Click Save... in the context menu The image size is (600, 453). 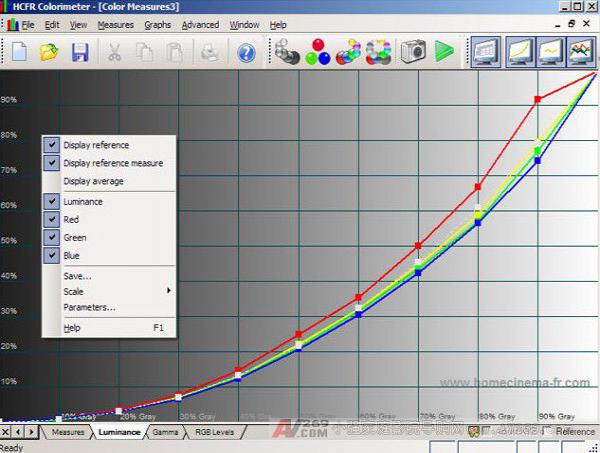[77, 275]
